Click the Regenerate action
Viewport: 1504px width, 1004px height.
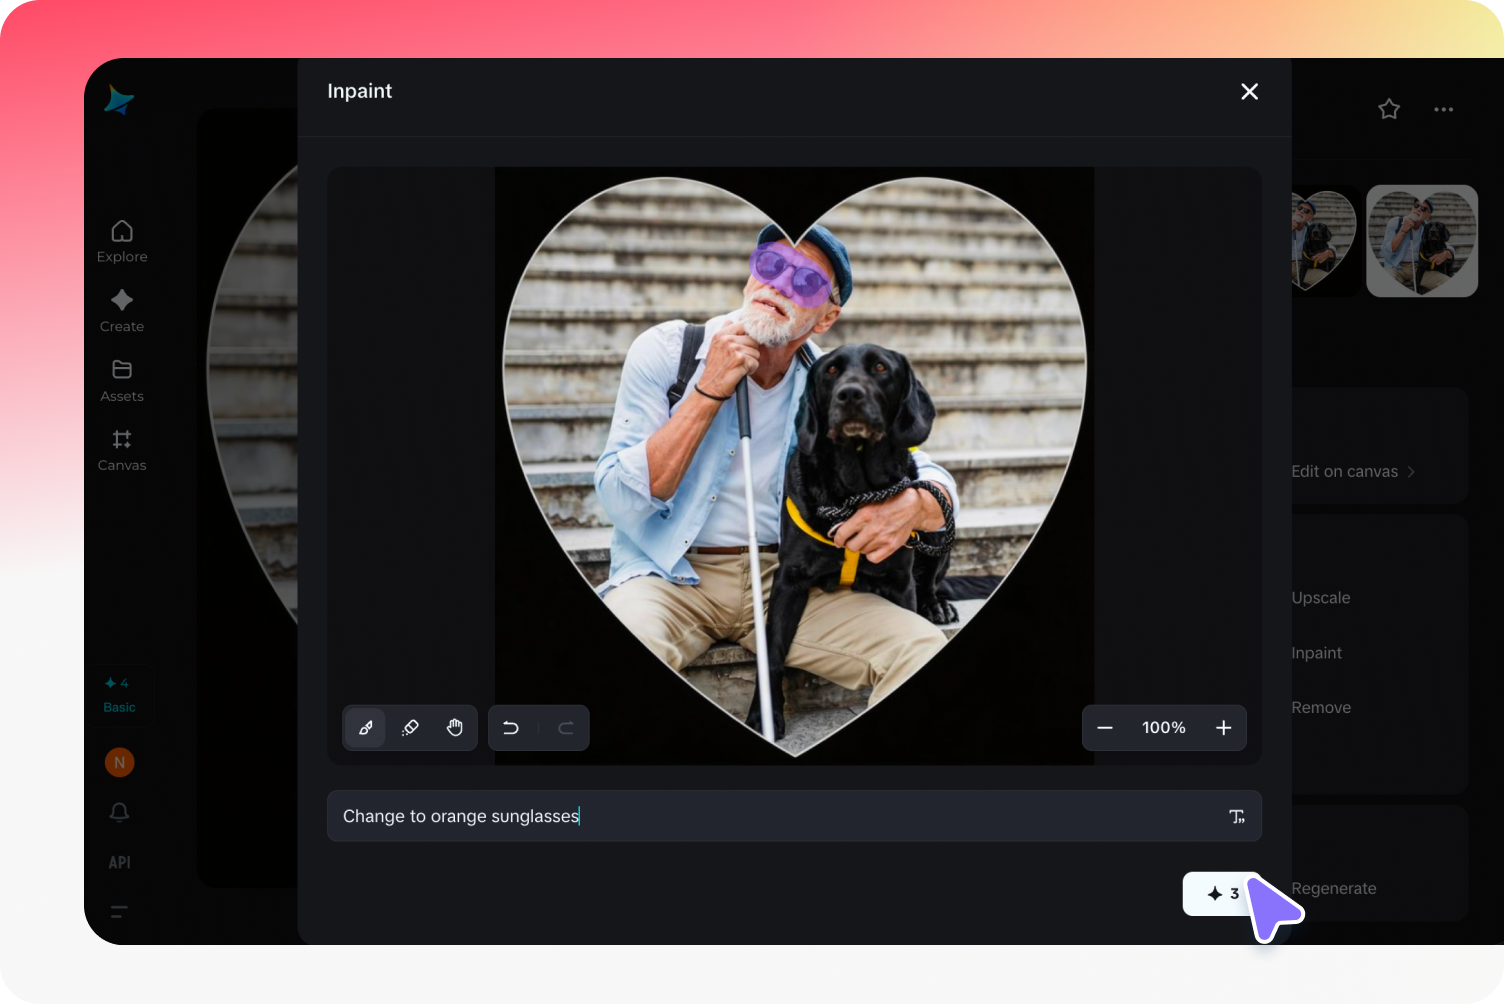1334,888
